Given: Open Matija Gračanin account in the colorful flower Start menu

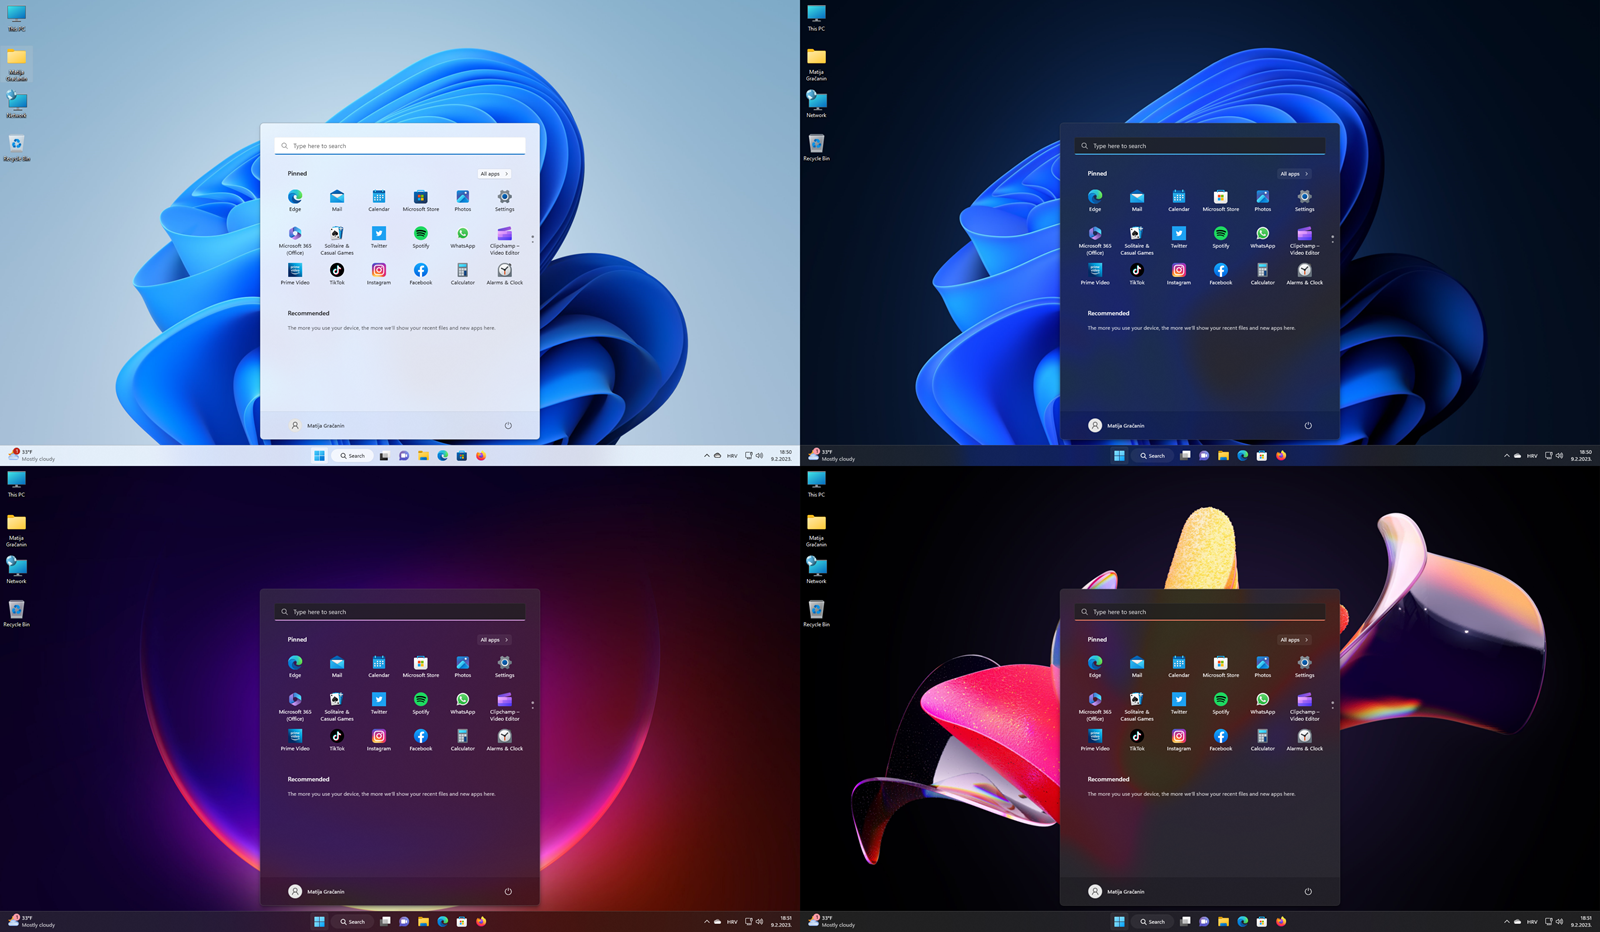Looking at the screenshot, I should 1117,891.
